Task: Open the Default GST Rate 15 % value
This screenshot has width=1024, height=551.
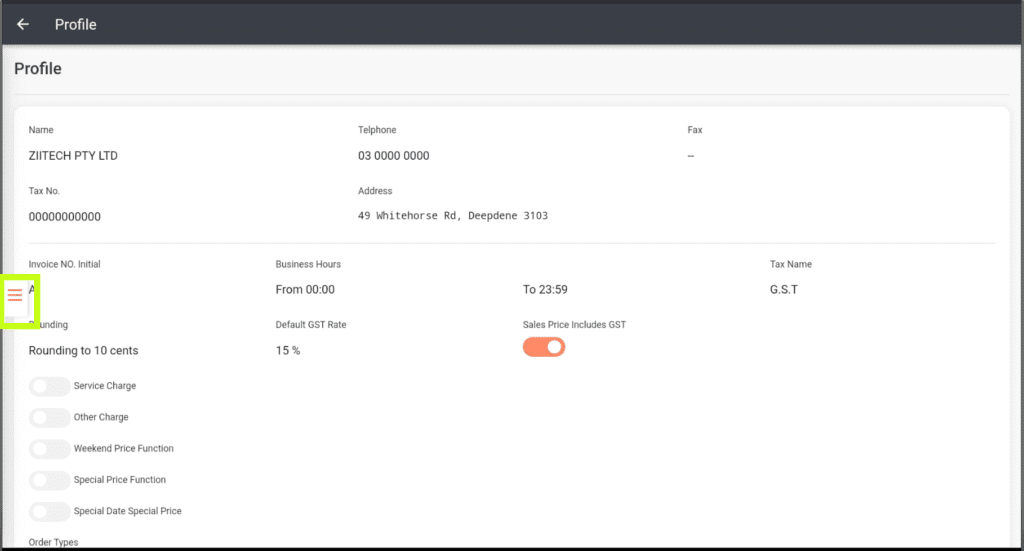Action: point(288,351)
